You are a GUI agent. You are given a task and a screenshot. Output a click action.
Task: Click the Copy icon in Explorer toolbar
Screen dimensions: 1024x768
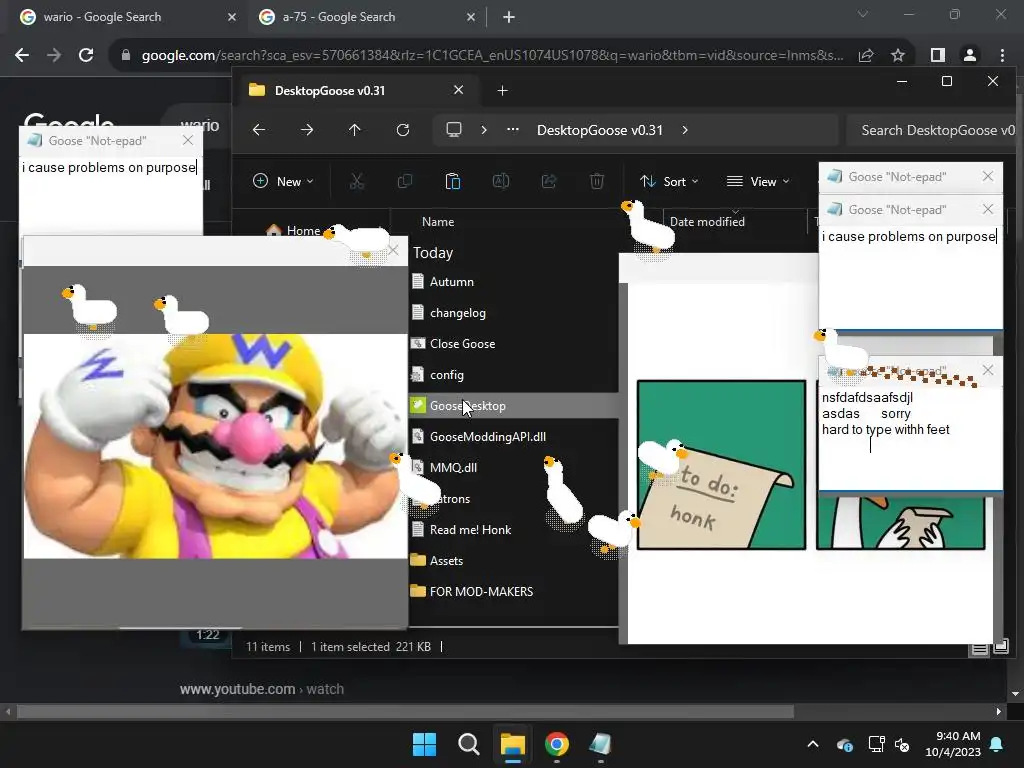tap(405, 182)
